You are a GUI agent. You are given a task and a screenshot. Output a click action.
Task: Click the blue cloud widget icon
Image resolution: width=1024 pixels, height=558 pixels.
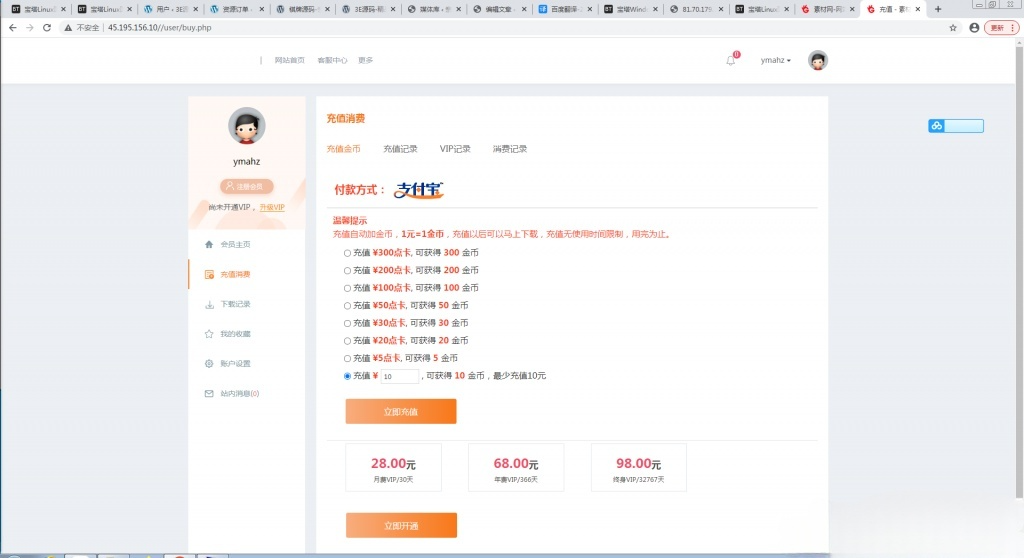point(937,126)
